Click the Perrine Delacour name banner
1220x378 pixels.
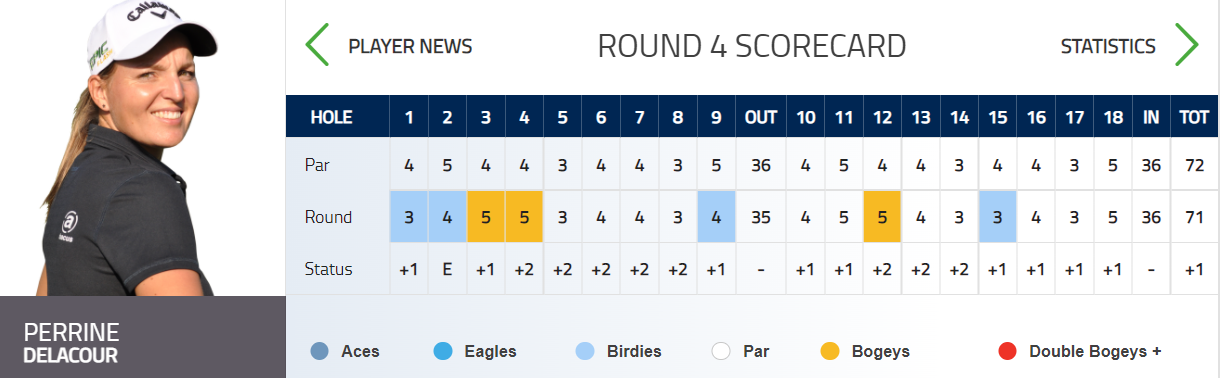[142, 337]
